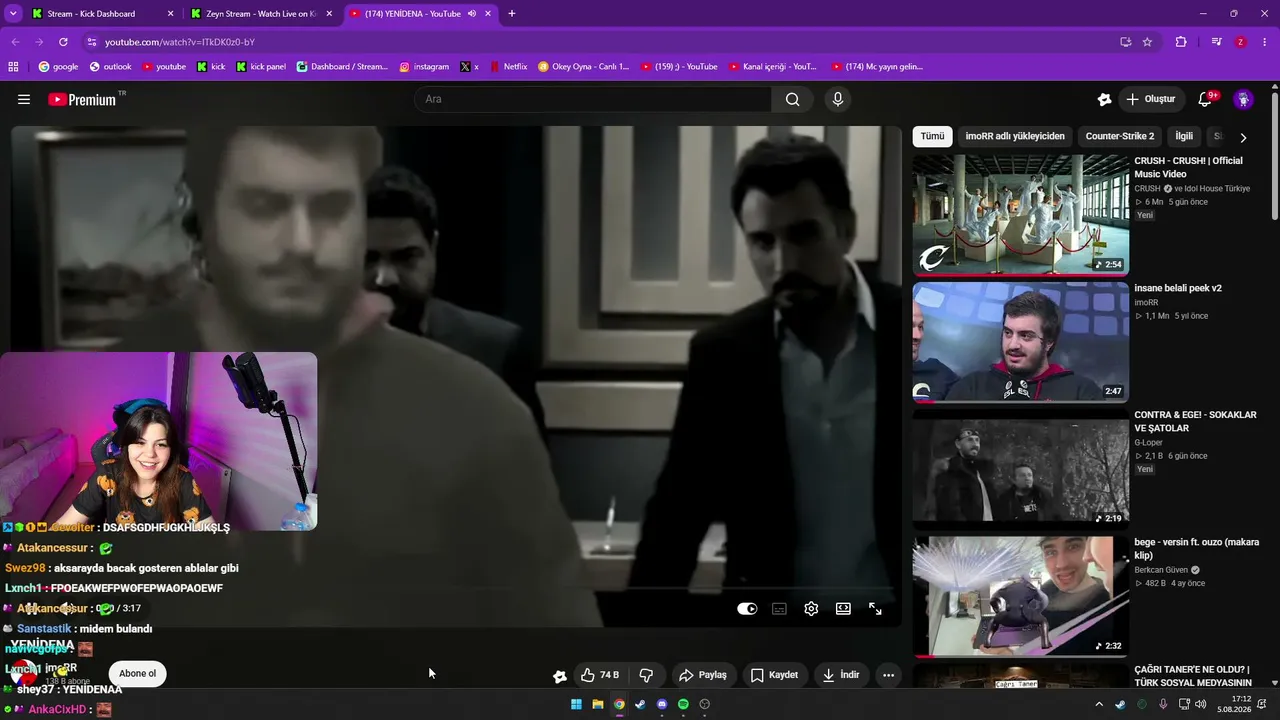Open the Okey Oyna bookmark
This screenshot has height=720, width=1280.
tap(584, 67)
